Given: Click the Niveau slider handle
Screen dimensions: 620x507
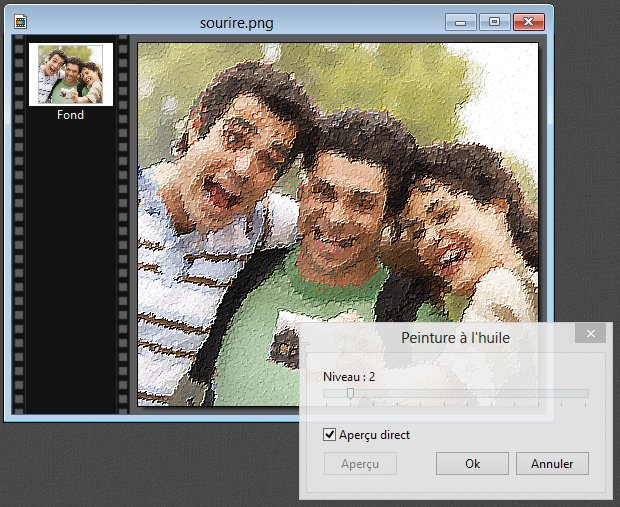Looking at the screenshot, I should pos(350,394).
